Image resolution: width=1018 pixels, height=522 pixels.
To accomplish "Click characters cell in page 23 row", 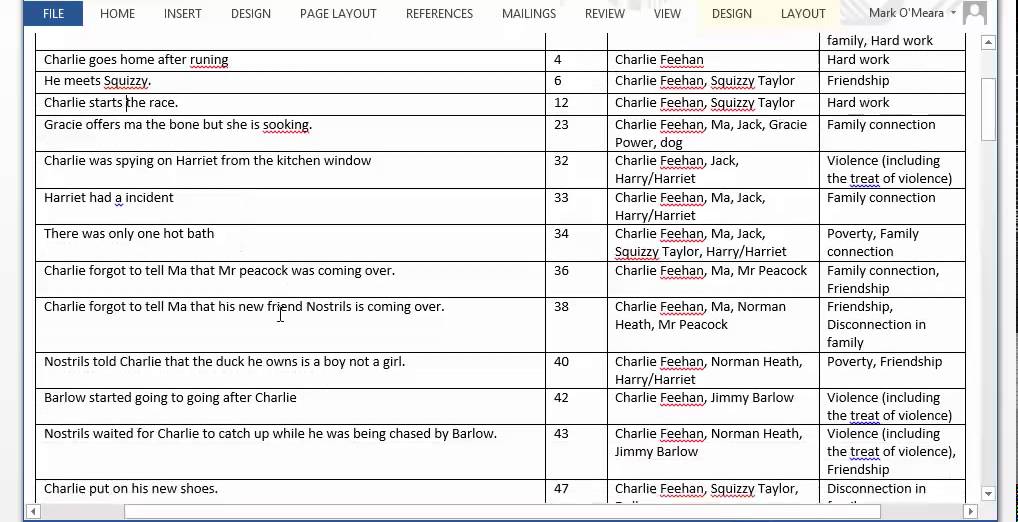I will tap(713, 133).
